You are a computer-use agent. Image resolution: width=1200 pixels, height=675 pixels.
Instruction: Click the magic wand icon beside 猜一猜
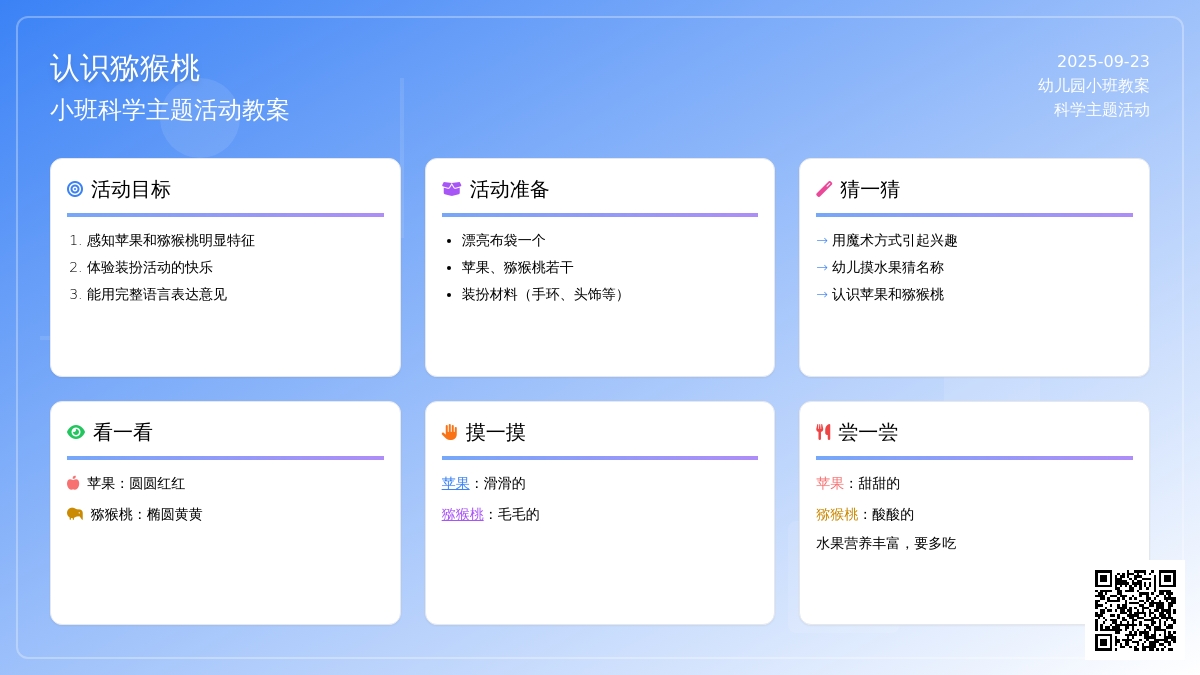tap(824, 189)
